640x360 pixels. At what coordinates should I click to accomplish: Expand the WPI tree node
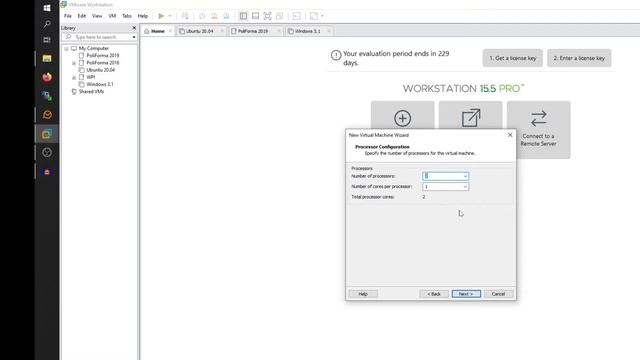click(x=74, y=77)
